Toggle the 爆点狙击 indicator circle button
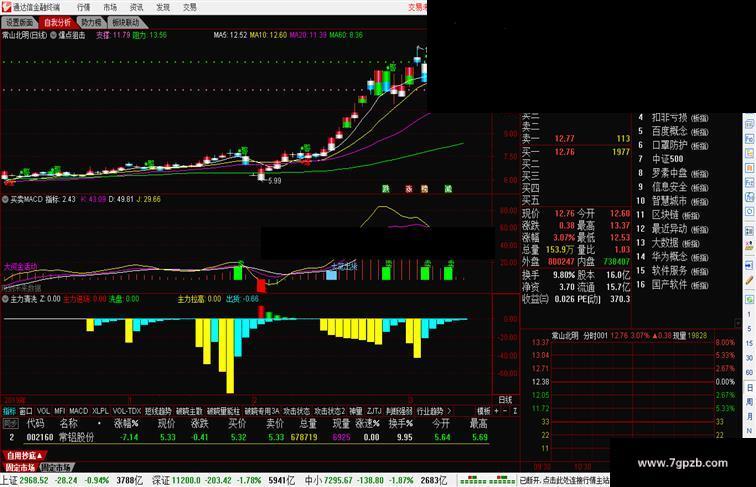Screen dimensions: 756x487 click(54, 35)
